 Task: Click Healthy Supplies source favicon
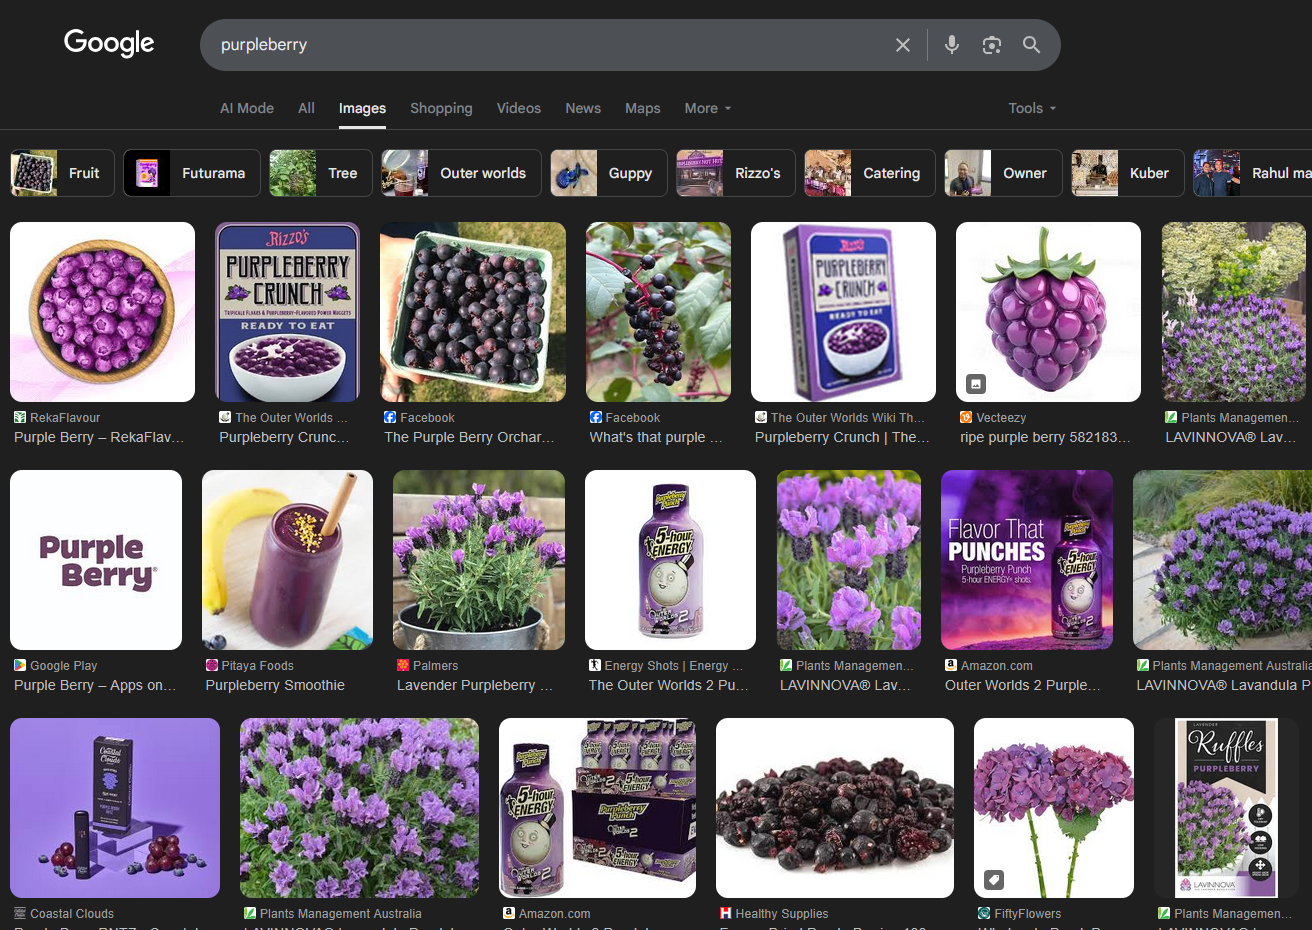[x=726, y=913]
